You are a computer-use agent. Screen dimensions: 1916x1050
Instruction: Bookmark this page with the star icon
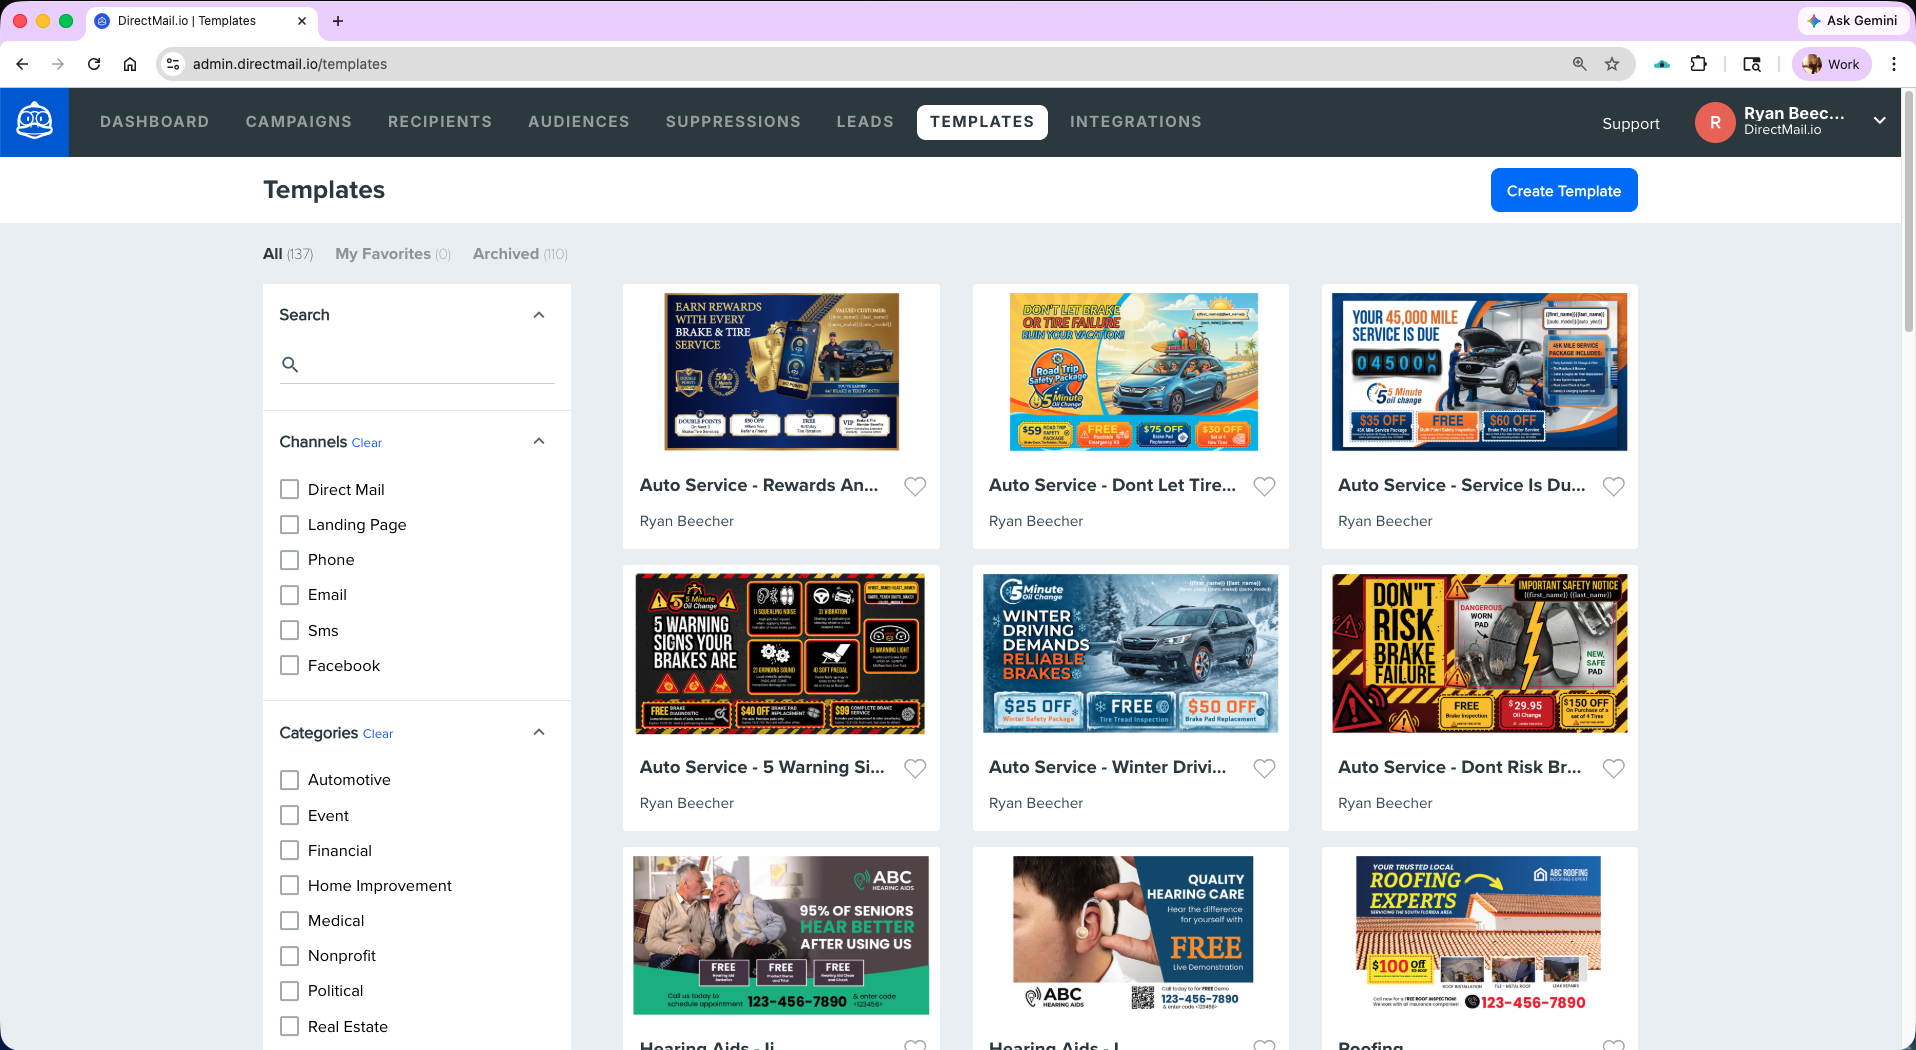pyautogui.click(x=1612, y=64)
